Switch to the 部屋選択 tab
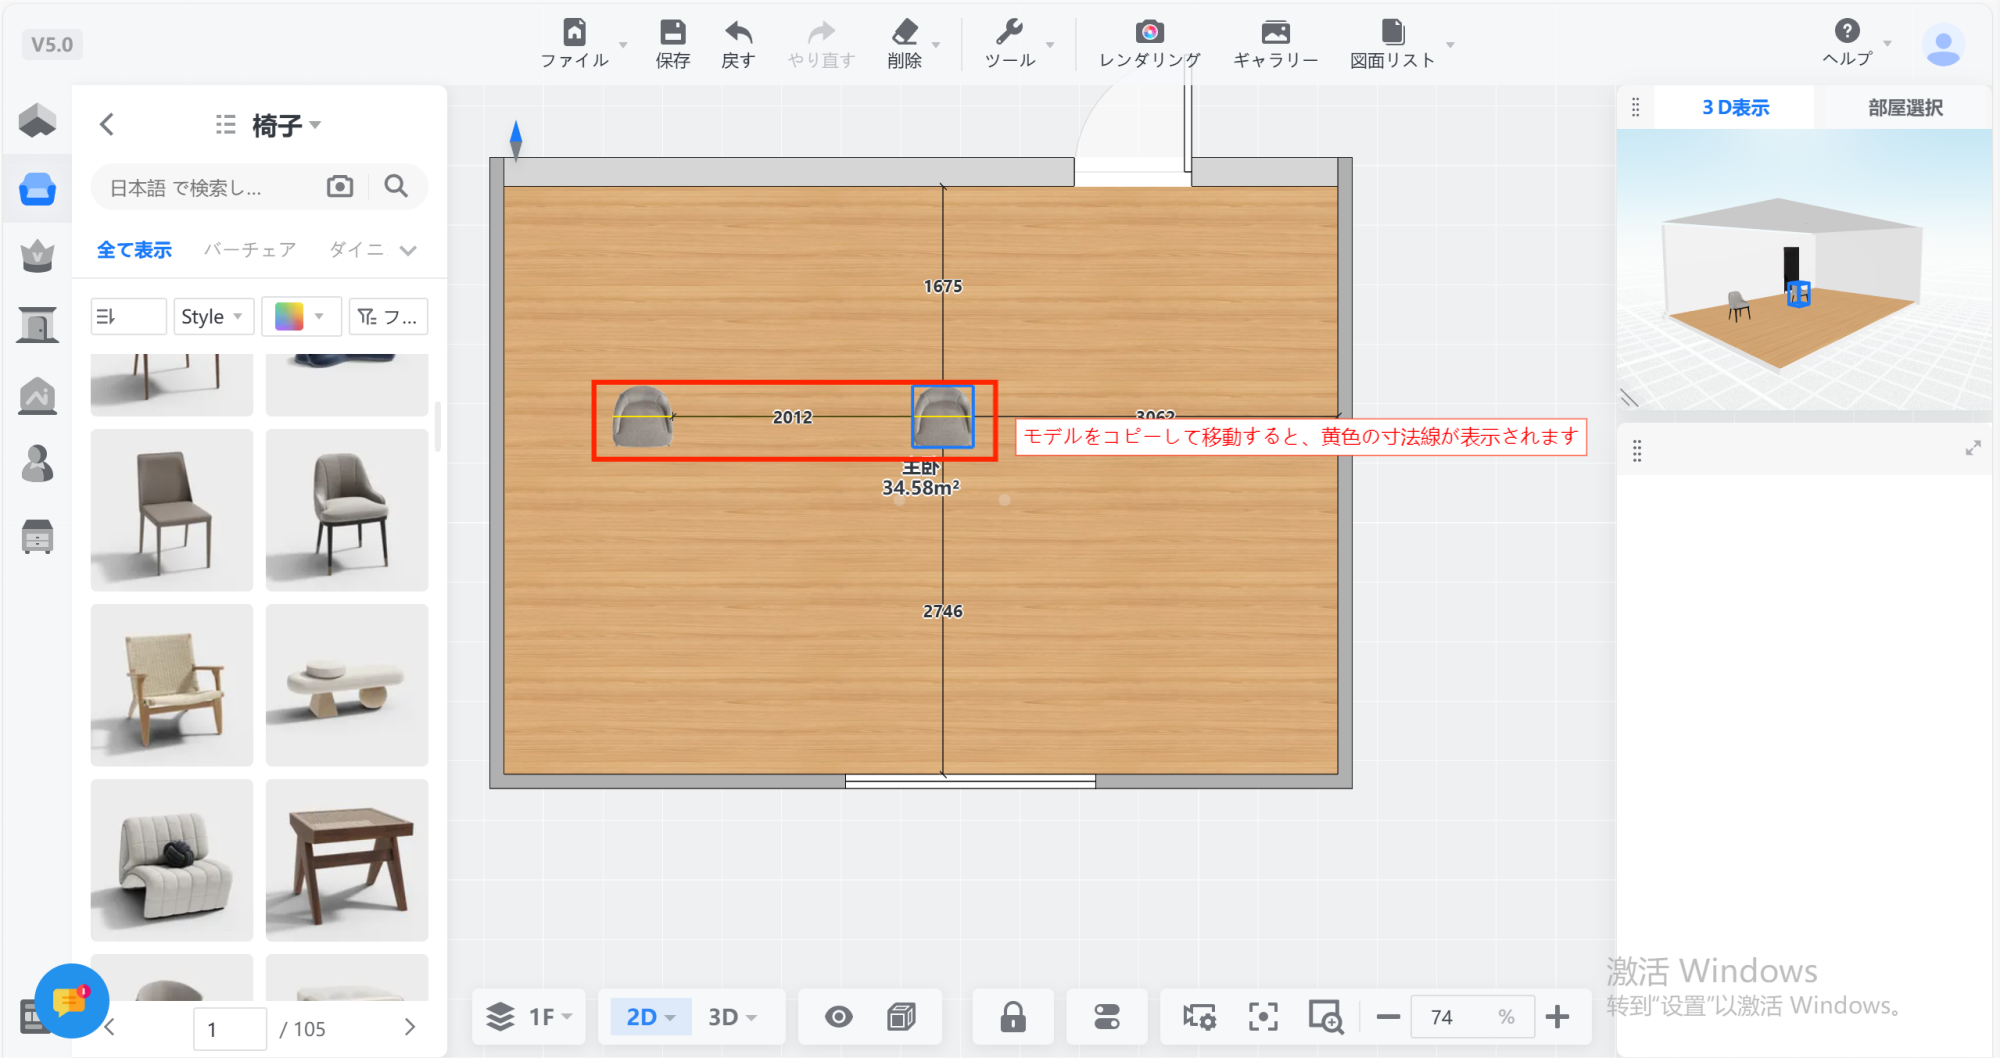The width and height of the screenshot is (2000, 1058). click(1905, 107)
